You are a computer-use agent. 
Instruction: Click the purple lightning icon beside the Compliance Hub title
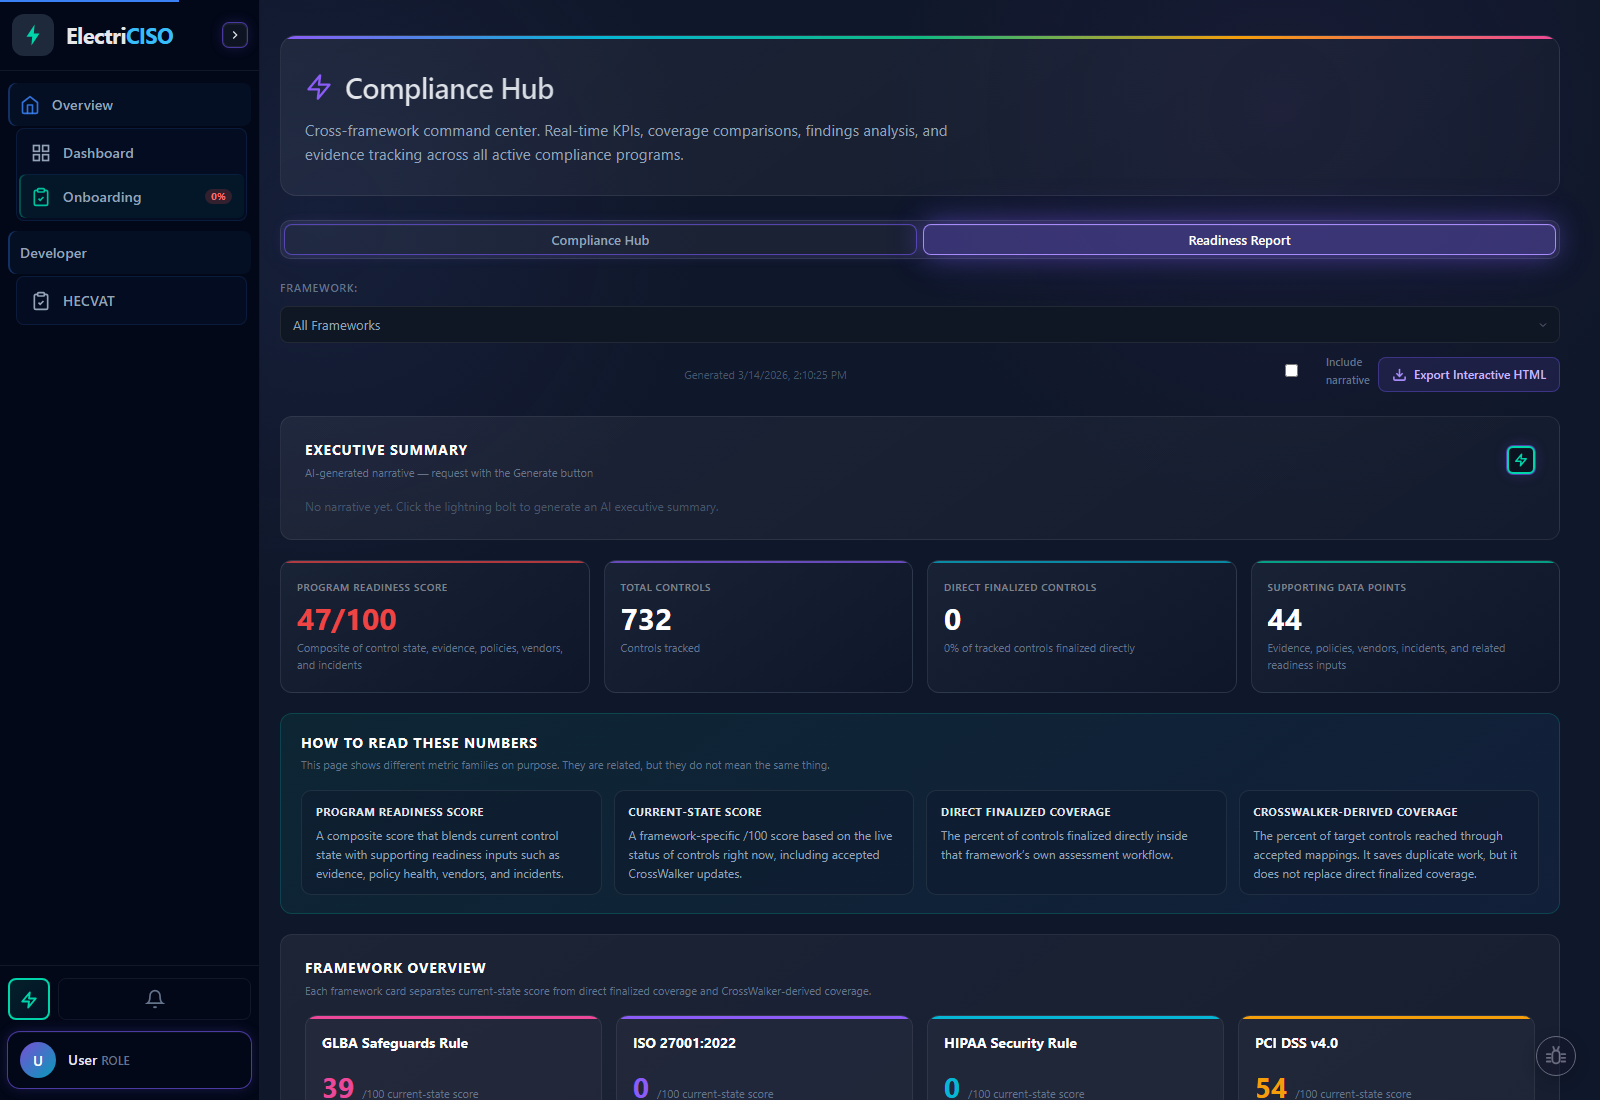tap(318, 88)
